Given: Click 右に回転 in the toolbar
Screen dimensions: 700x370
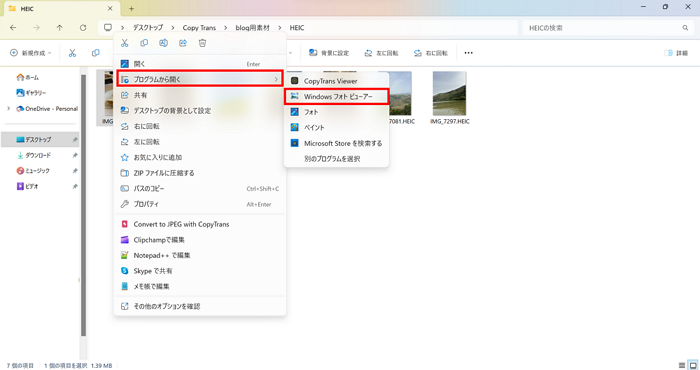Looking at the screenshot, I should tap(430, 53).
